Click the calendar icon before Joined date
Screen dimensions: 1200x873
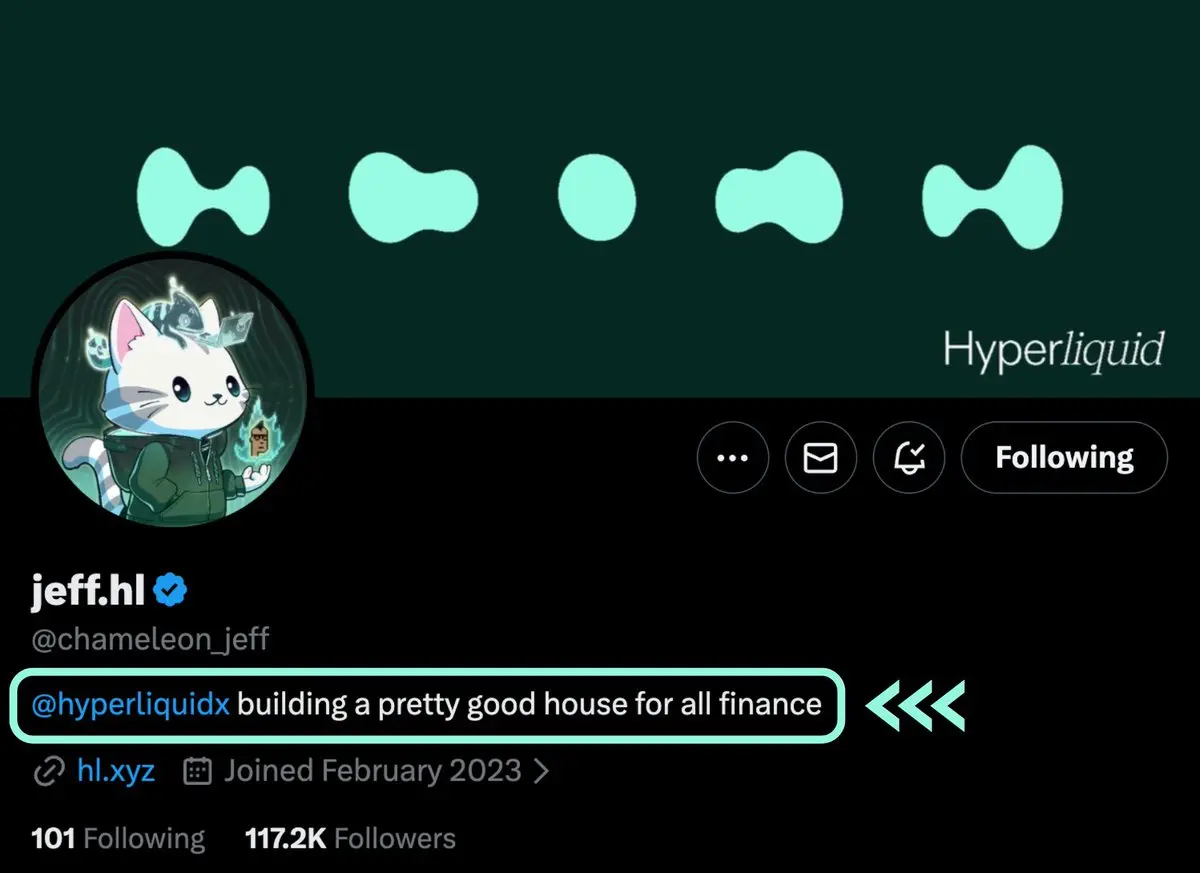pyautogui.click(x=199, y=771)
